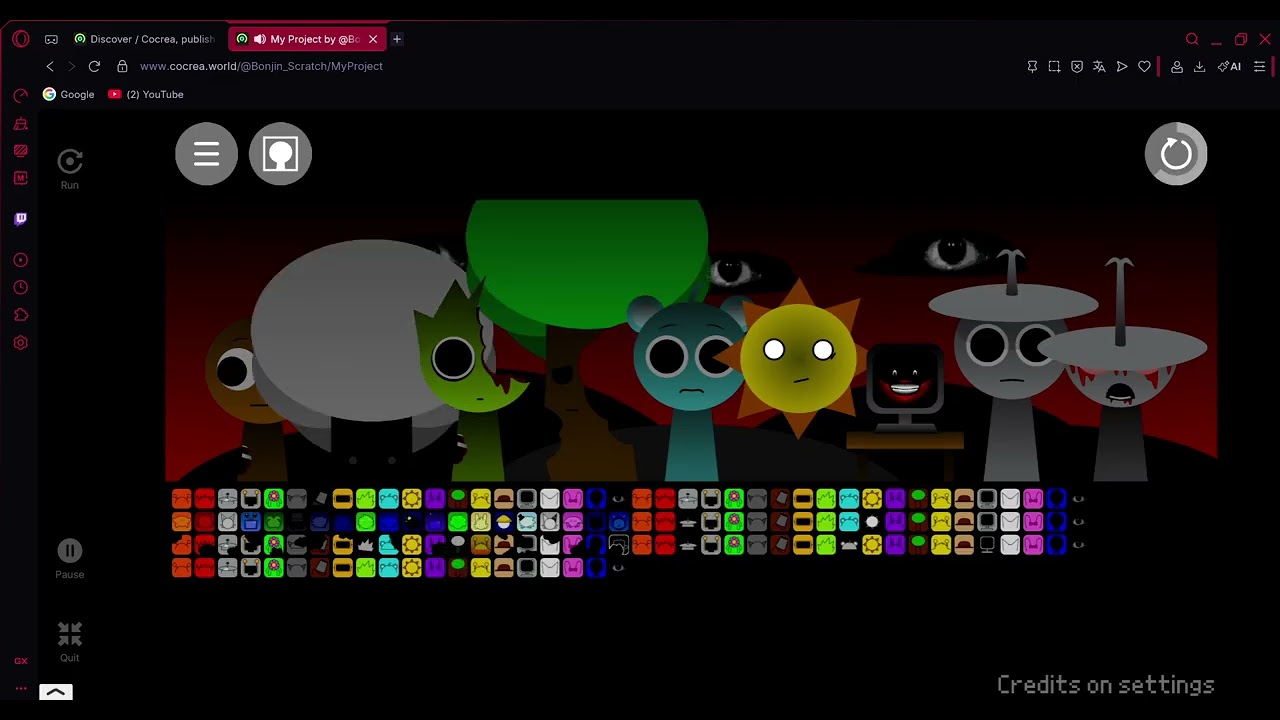The image size is (1280, 720).
Task: Click the character silhouette gallery button
Action: coord(280,154)
